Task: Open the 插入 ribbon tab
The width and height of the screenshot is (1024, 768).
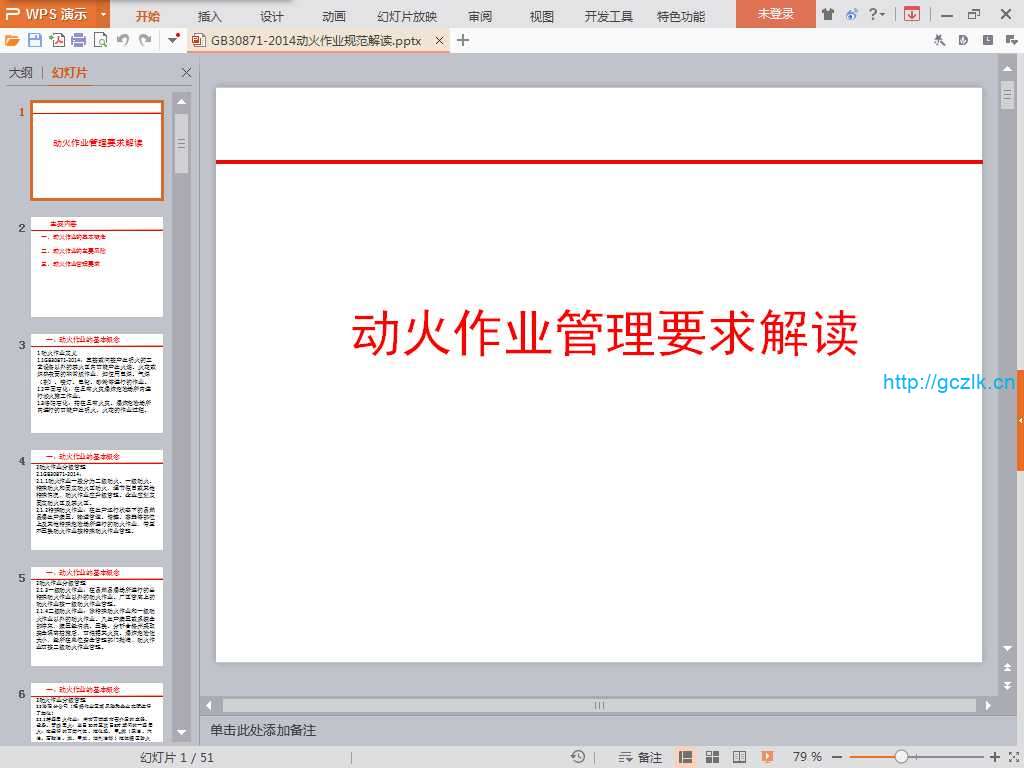Action: 210,16
